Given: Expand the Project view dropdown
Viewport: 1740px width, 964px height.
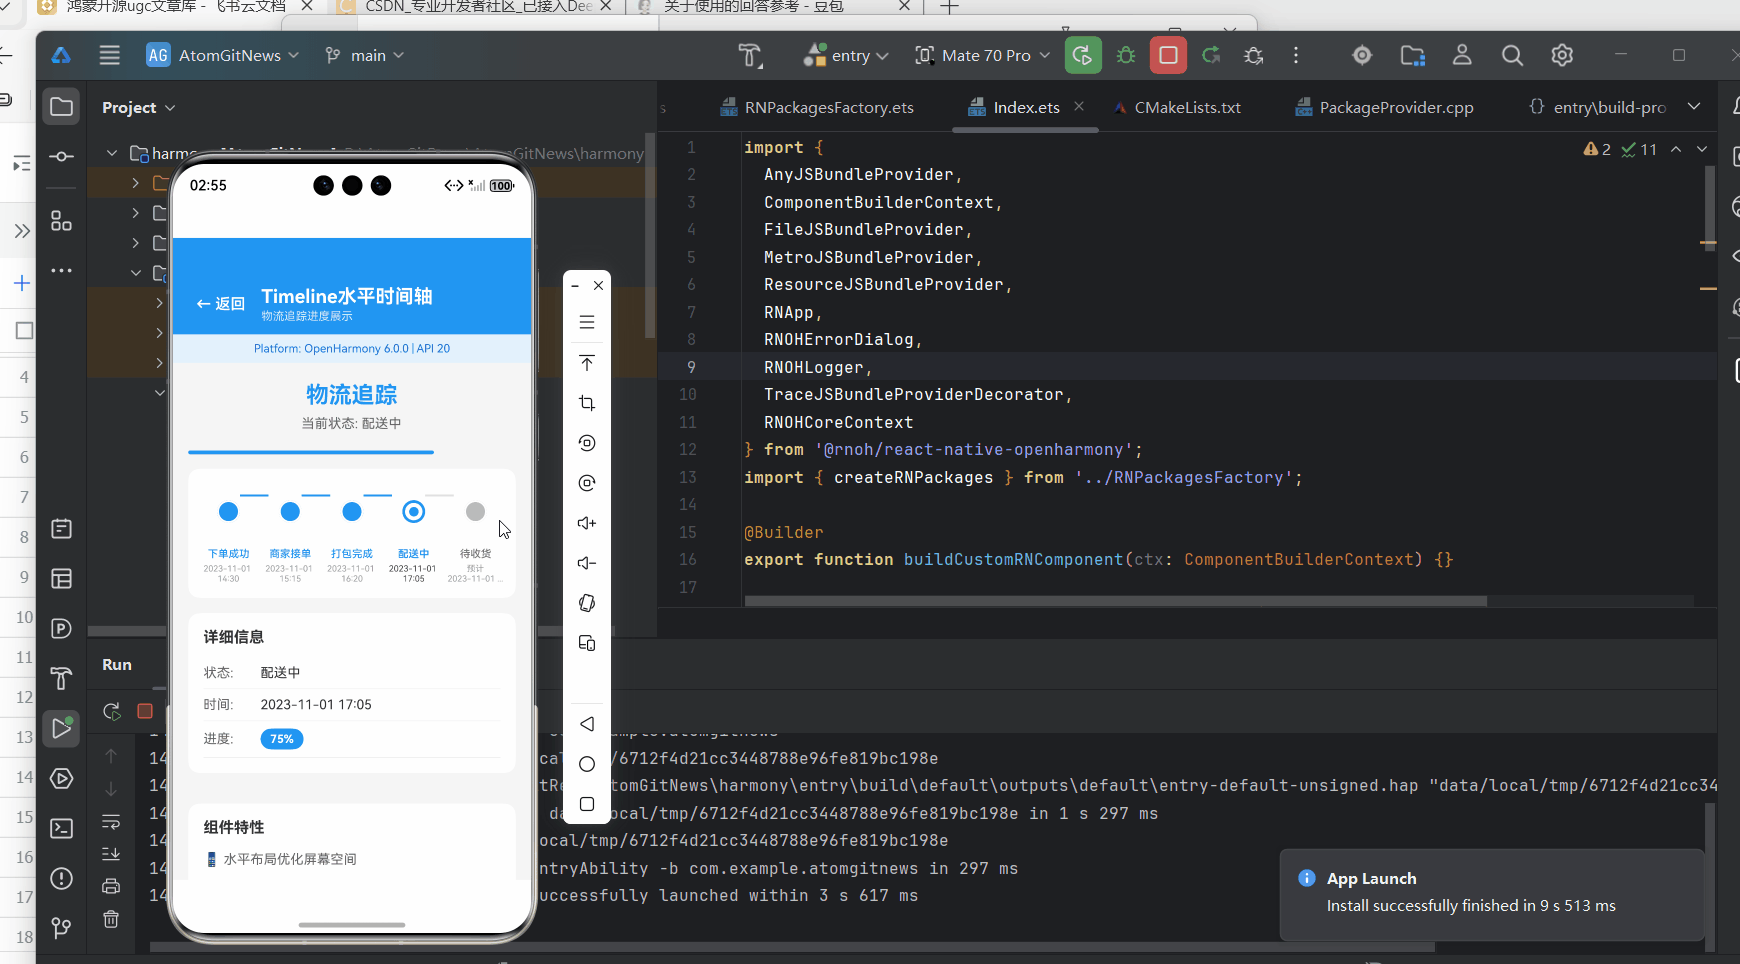Looking at the screenshot, I should pos(138,107).
